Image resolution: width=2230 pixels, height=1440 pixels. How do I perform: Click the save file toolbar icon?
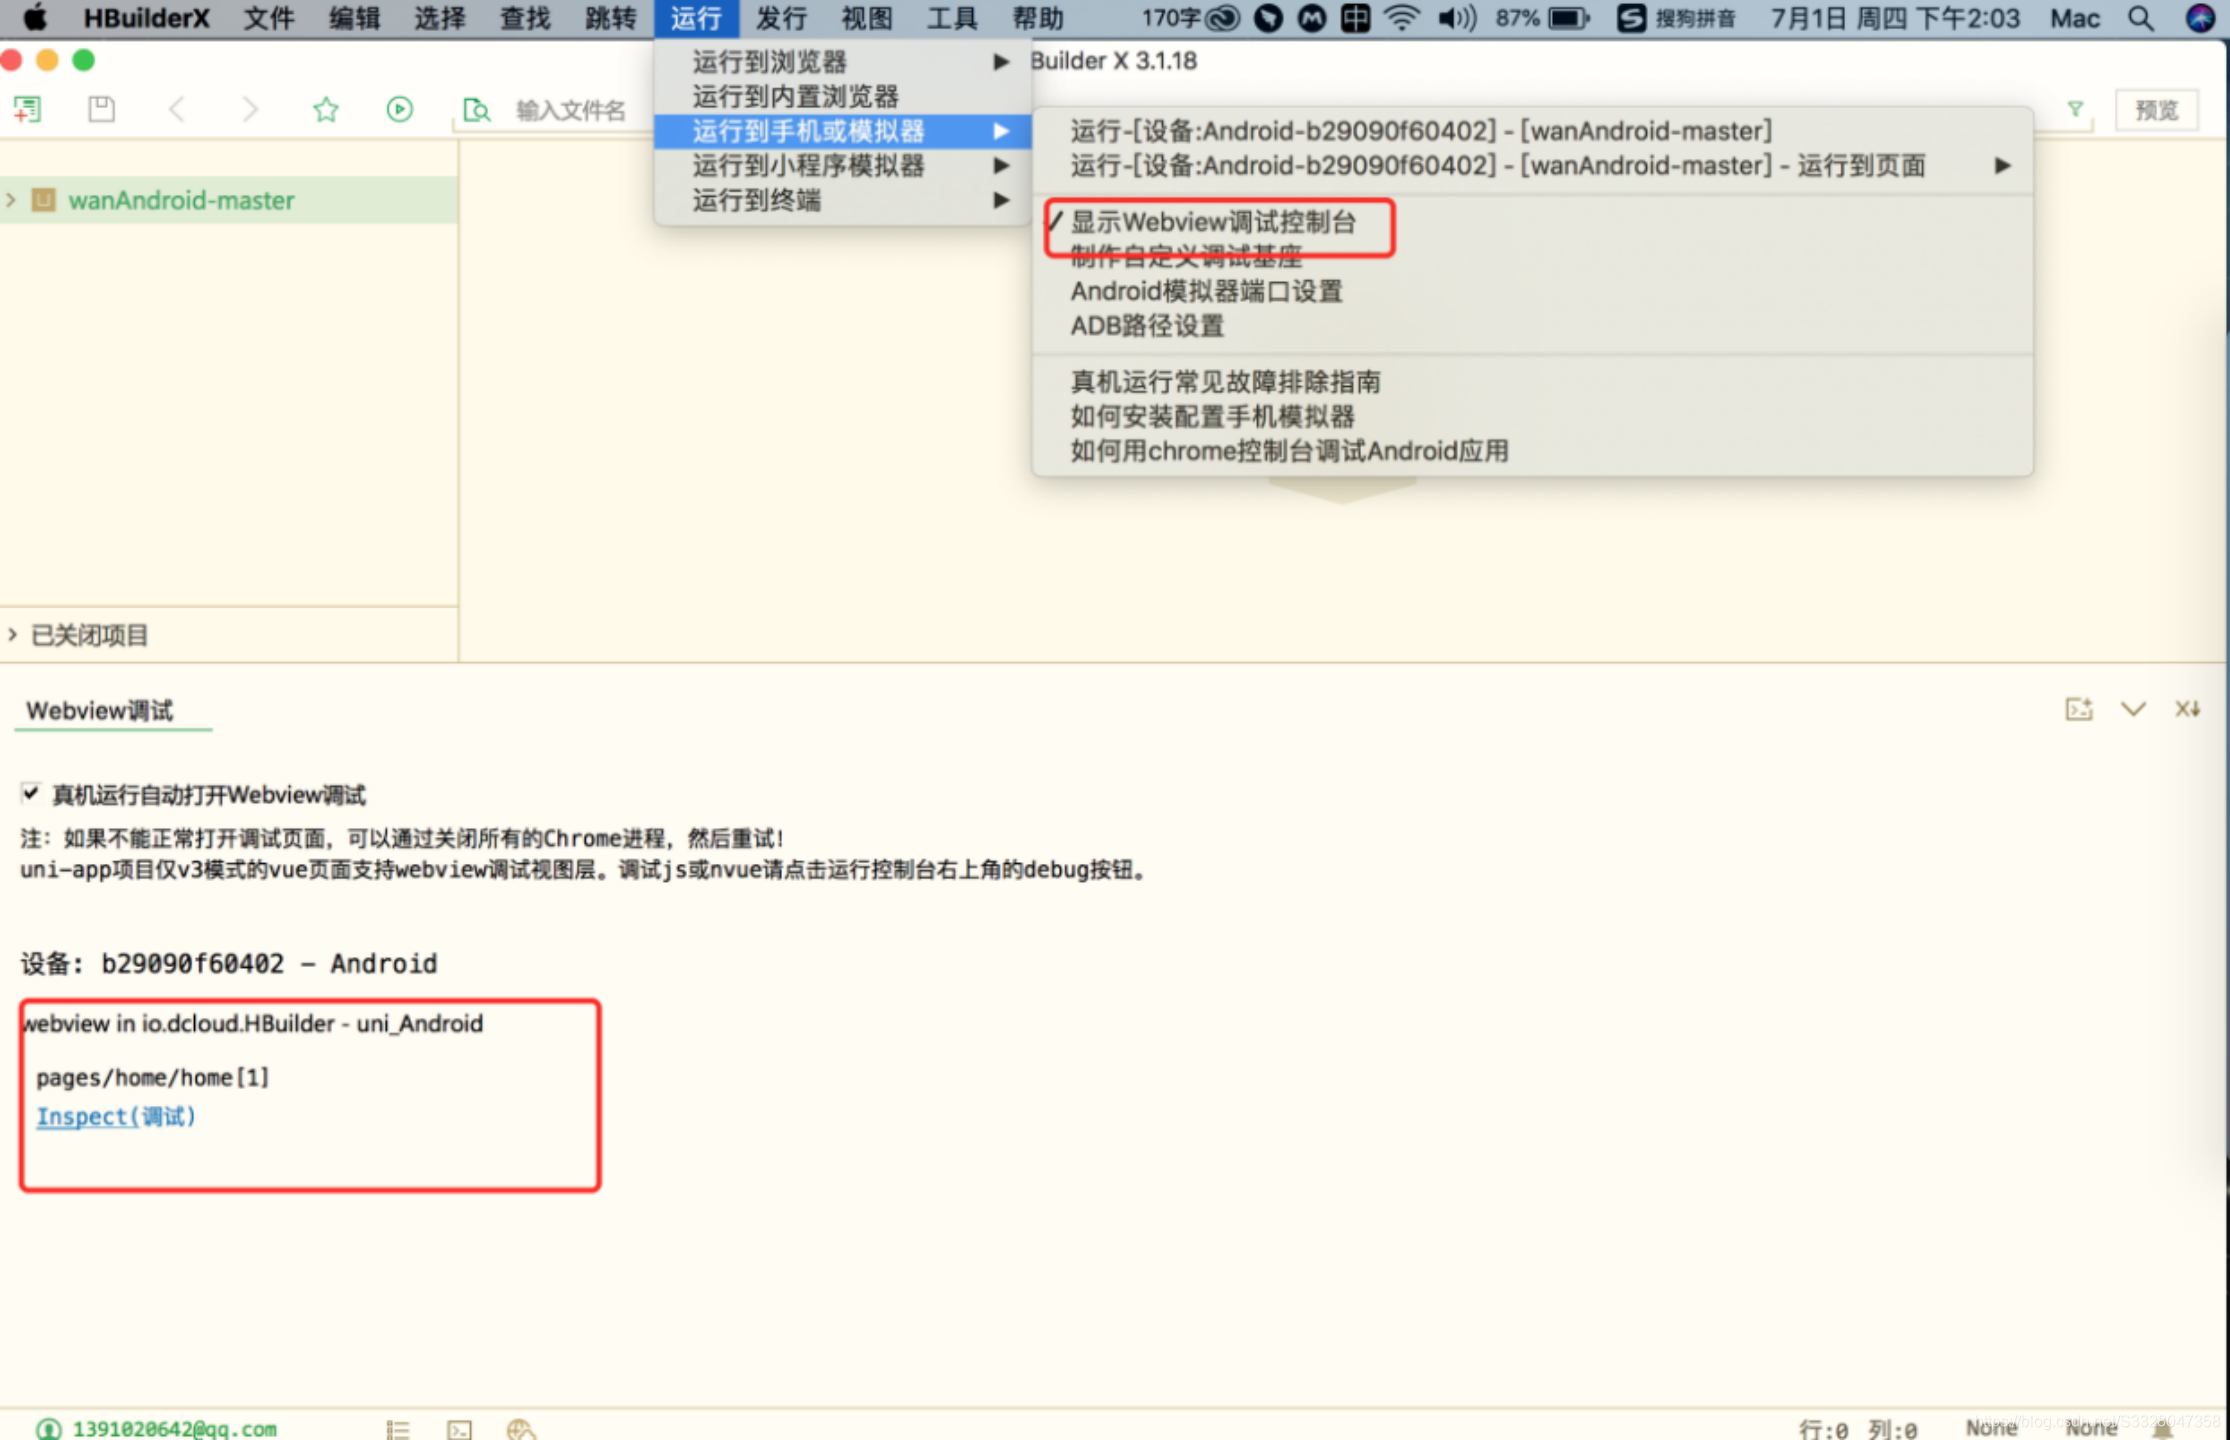click(101, 109)
